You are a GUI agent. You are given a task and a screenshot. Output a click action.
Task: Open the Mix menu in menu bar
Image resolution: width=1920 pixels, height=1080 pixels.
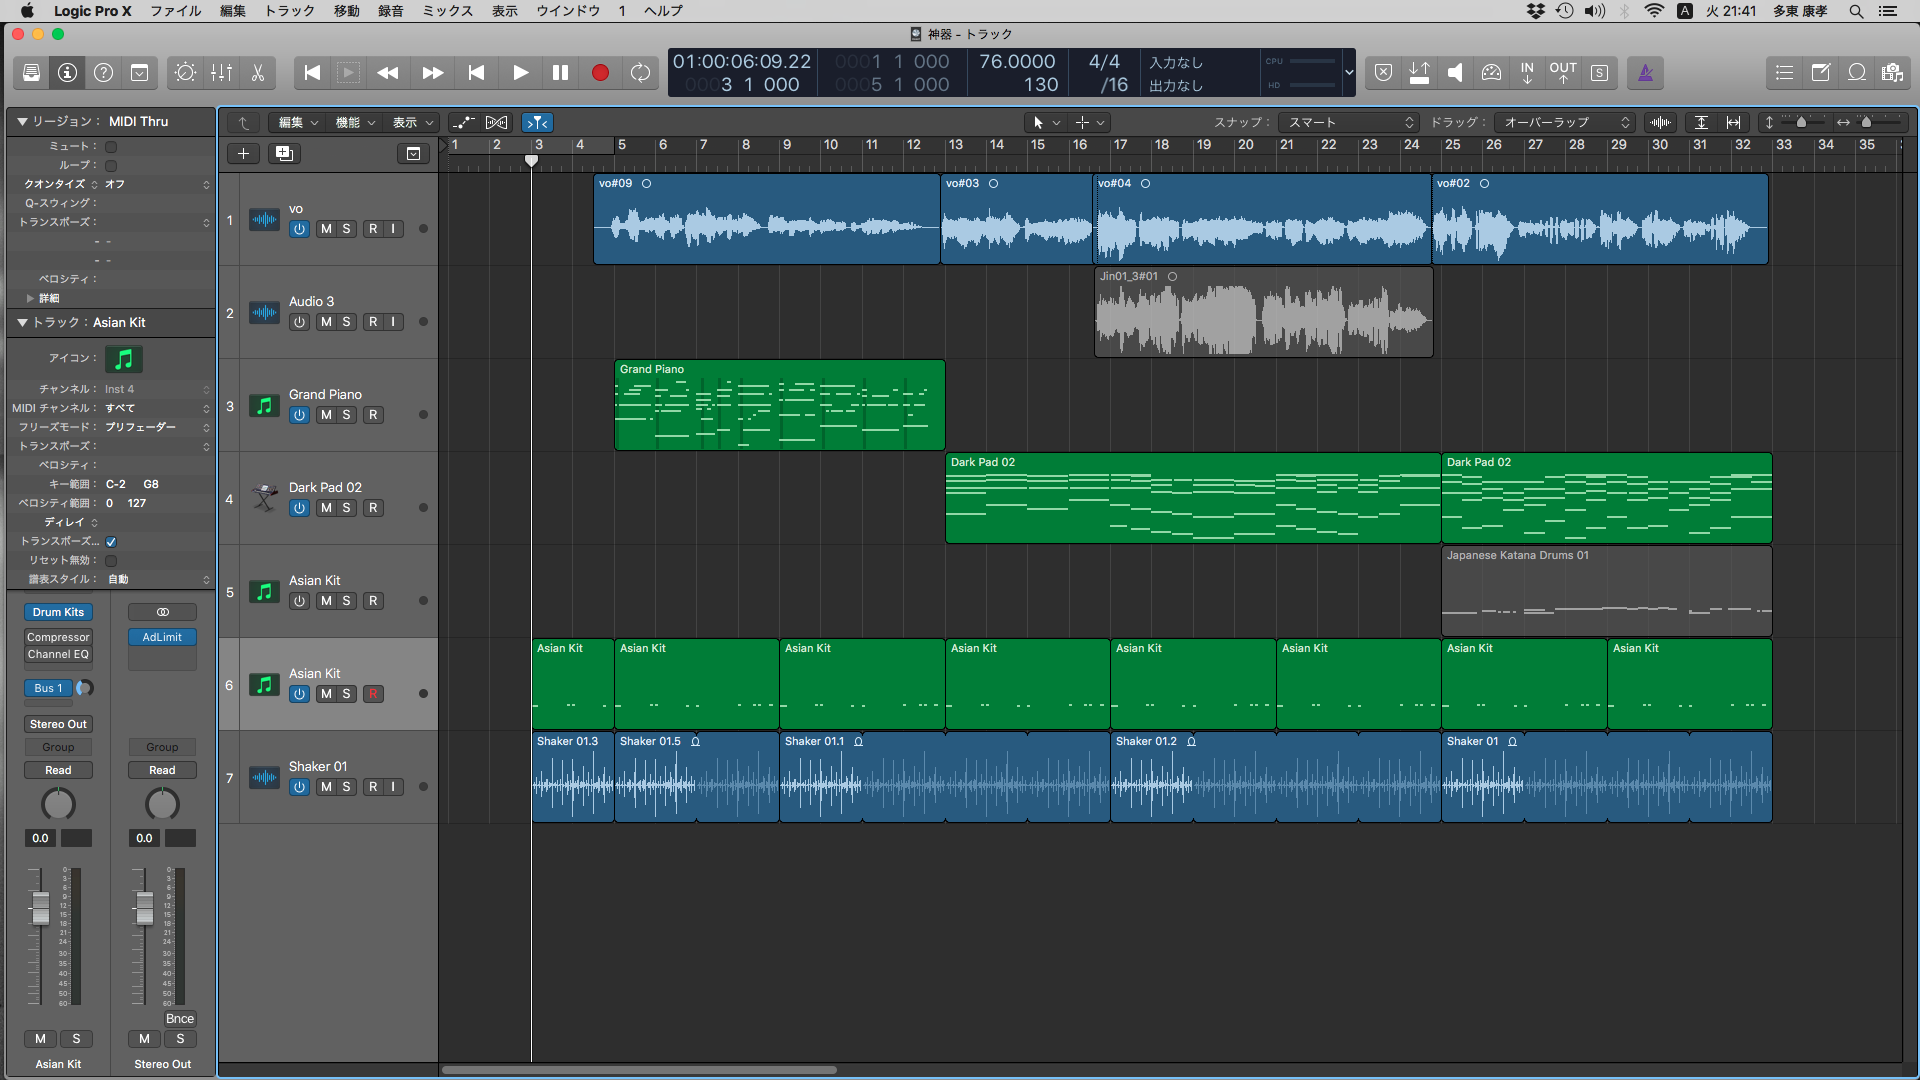coord(447,11)
